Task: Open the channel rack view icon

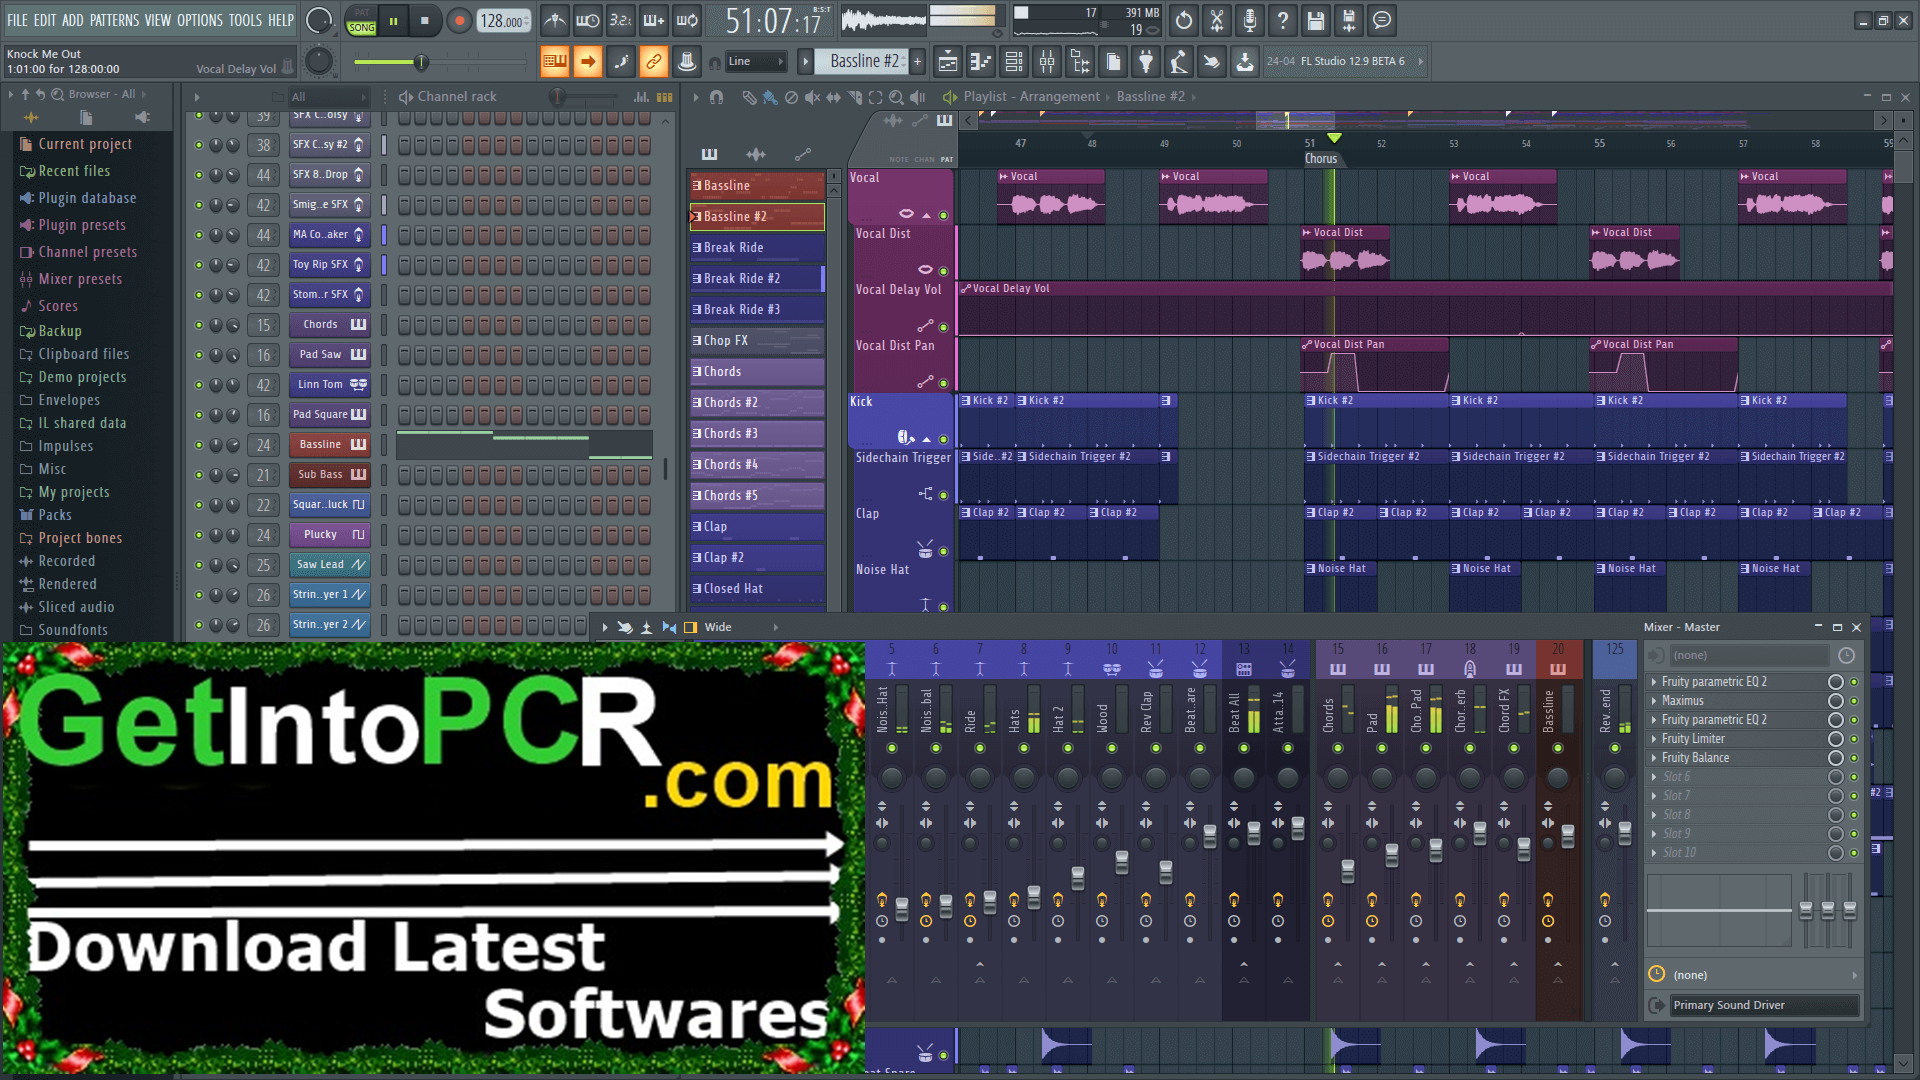Action: click(1014, 62)
